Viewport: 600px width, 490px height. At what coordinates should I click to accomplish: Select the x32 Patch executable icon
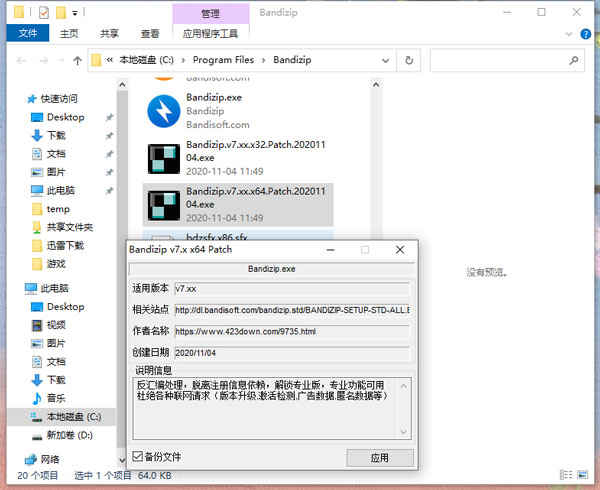(164, 158)
